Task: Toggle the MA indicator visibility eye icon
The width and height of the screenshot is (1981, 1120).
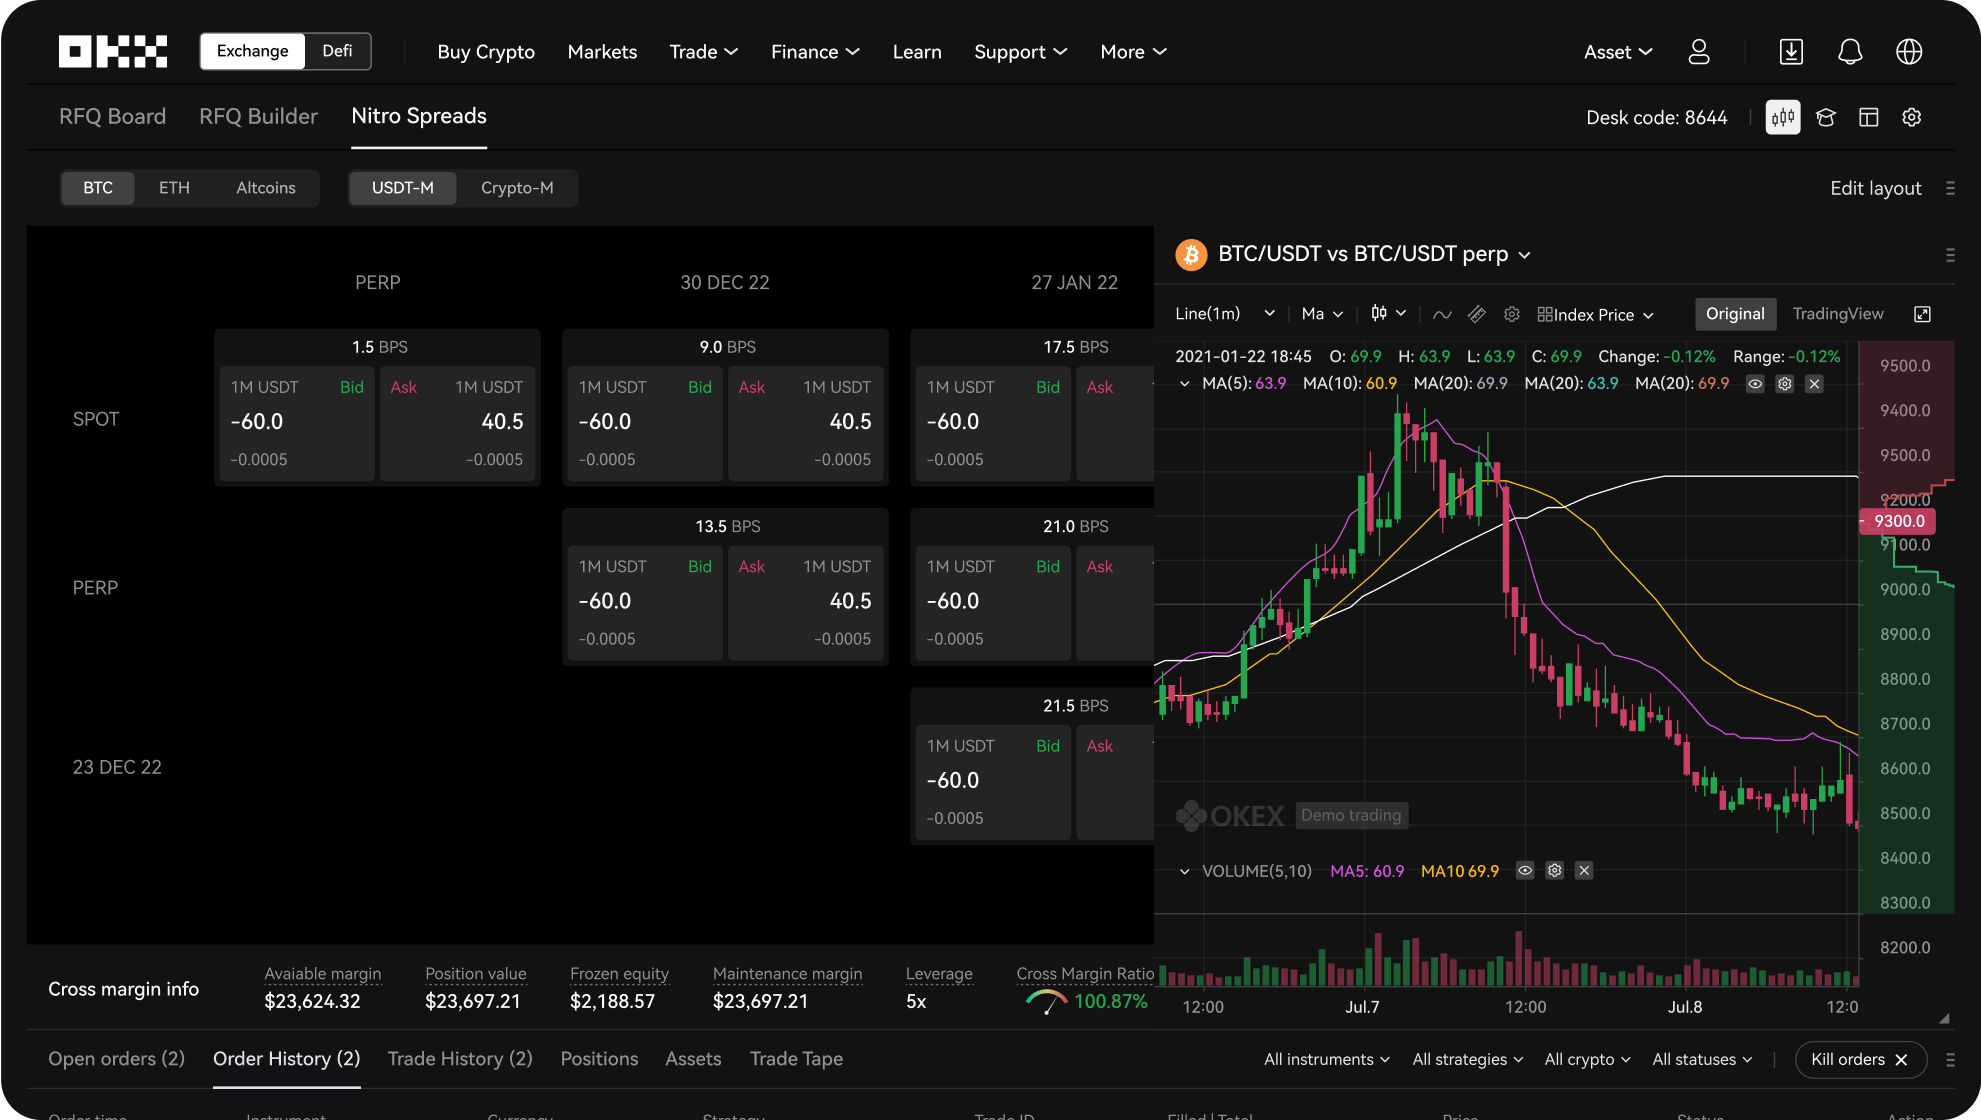Action: tap(1755, 384)
